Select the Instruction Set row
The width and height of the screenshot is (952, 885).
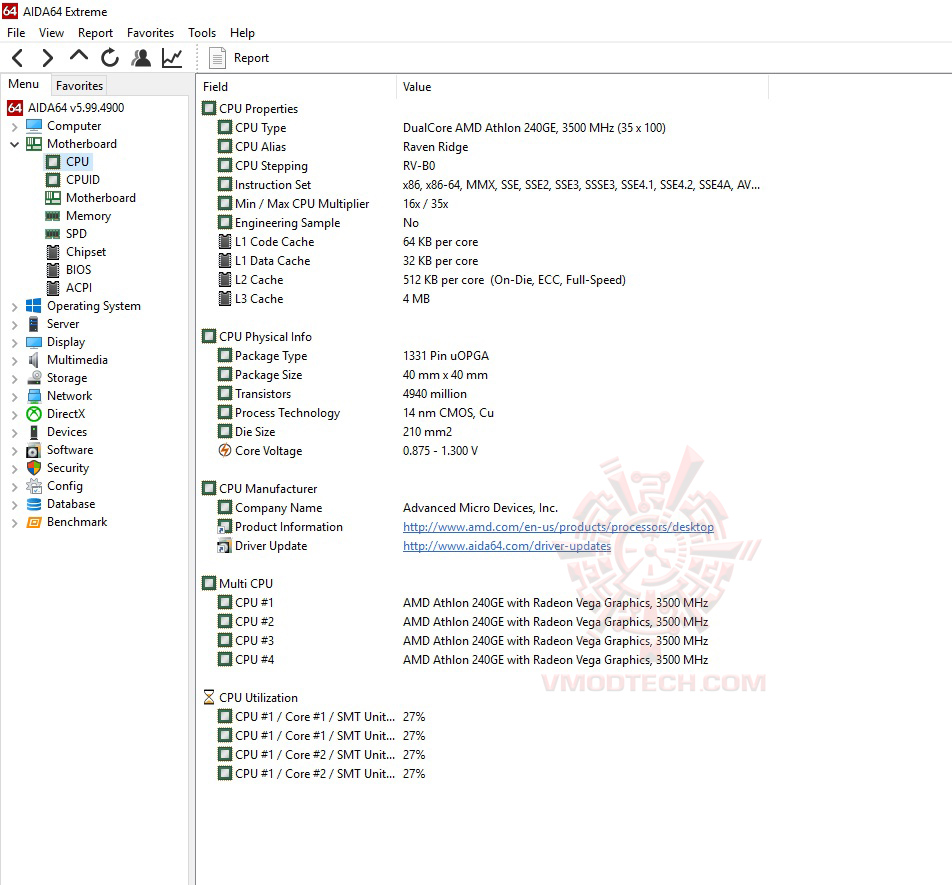pos(483,185)
